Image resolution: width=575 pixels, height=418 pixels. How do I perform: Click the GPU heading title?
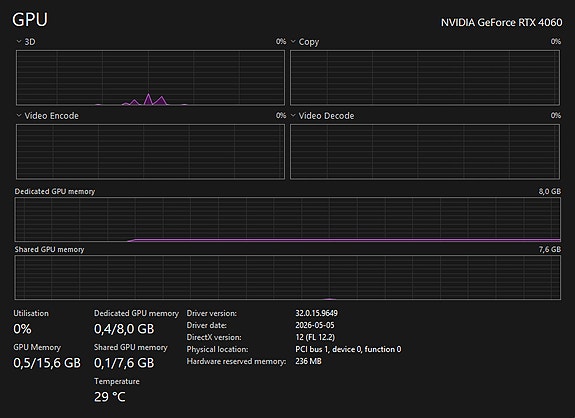click(30, 19)
